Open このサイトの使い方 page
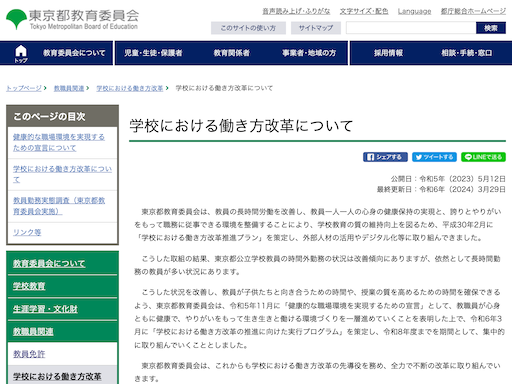512x384 pixels. click(x=248, y=28)
